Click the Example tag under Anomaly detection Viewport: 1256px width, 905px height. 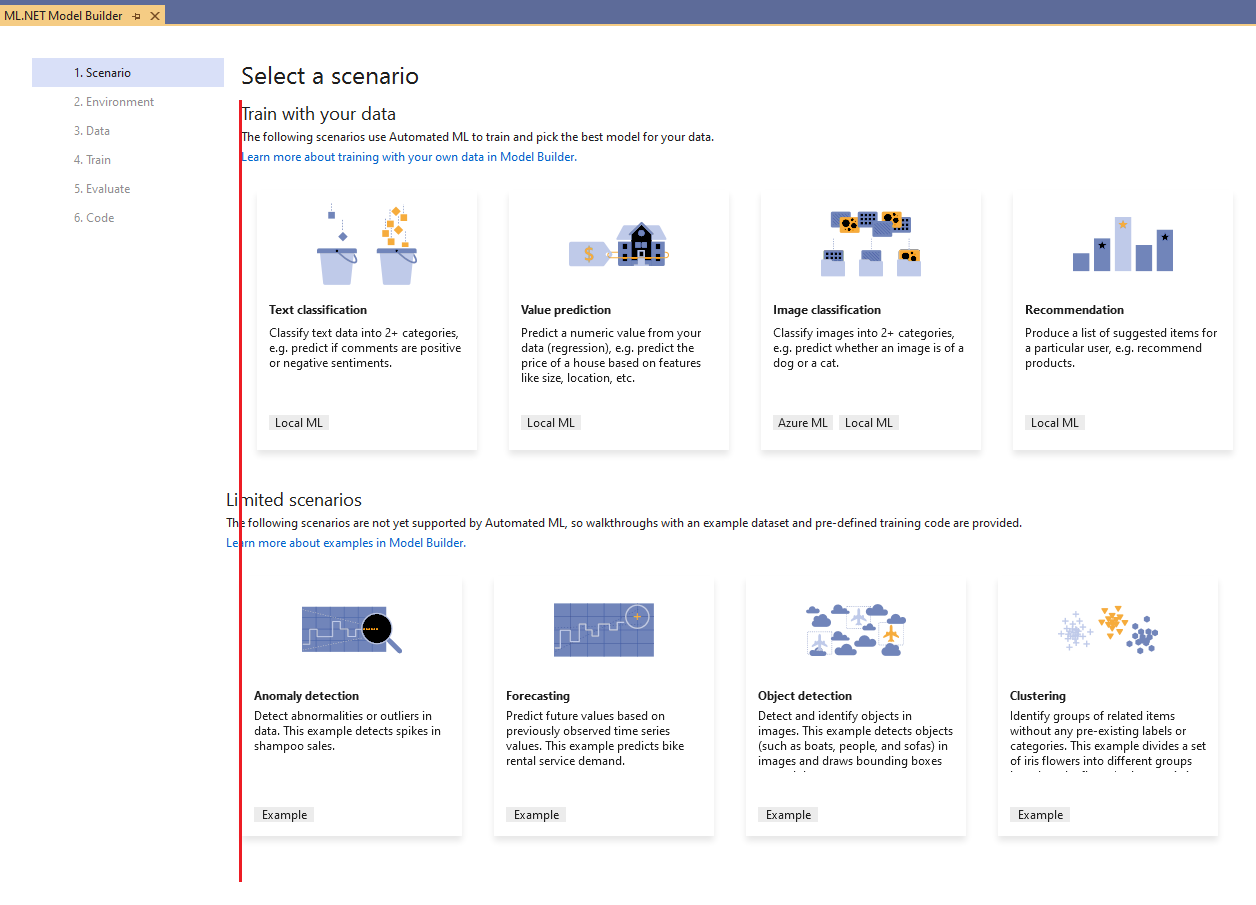(x=284, y=814)
